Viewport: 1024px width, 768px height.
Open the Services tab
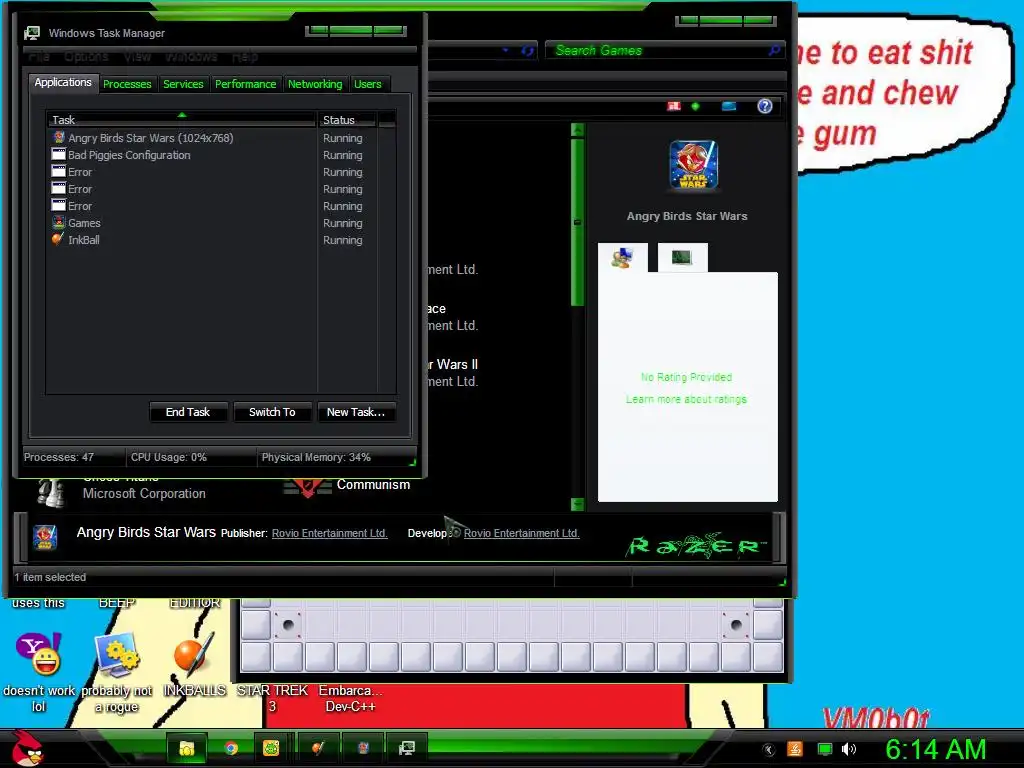click(x=183, y=84)
